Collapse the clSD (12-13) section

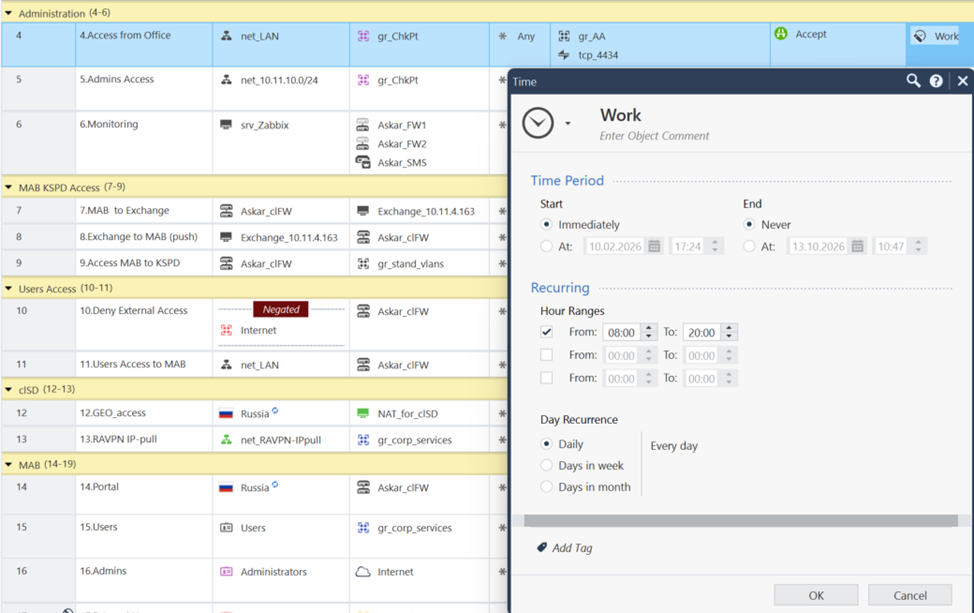pyautogui.click(x=9, y=389)
